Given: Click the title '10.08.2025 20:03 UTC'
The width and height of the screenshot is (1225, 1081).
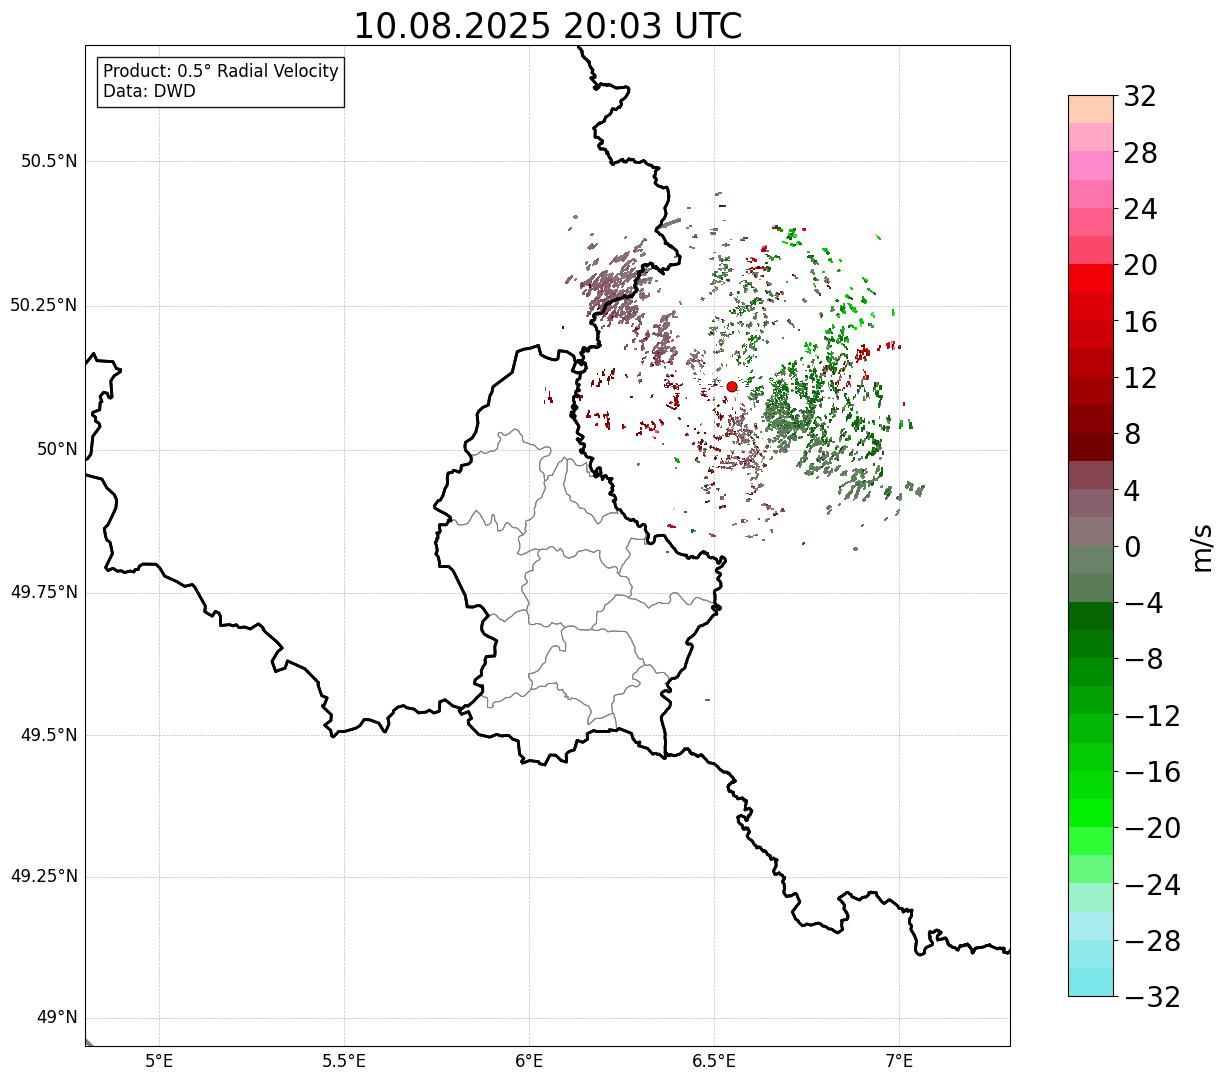Looking at the screenshot, I should coord(548,26).
